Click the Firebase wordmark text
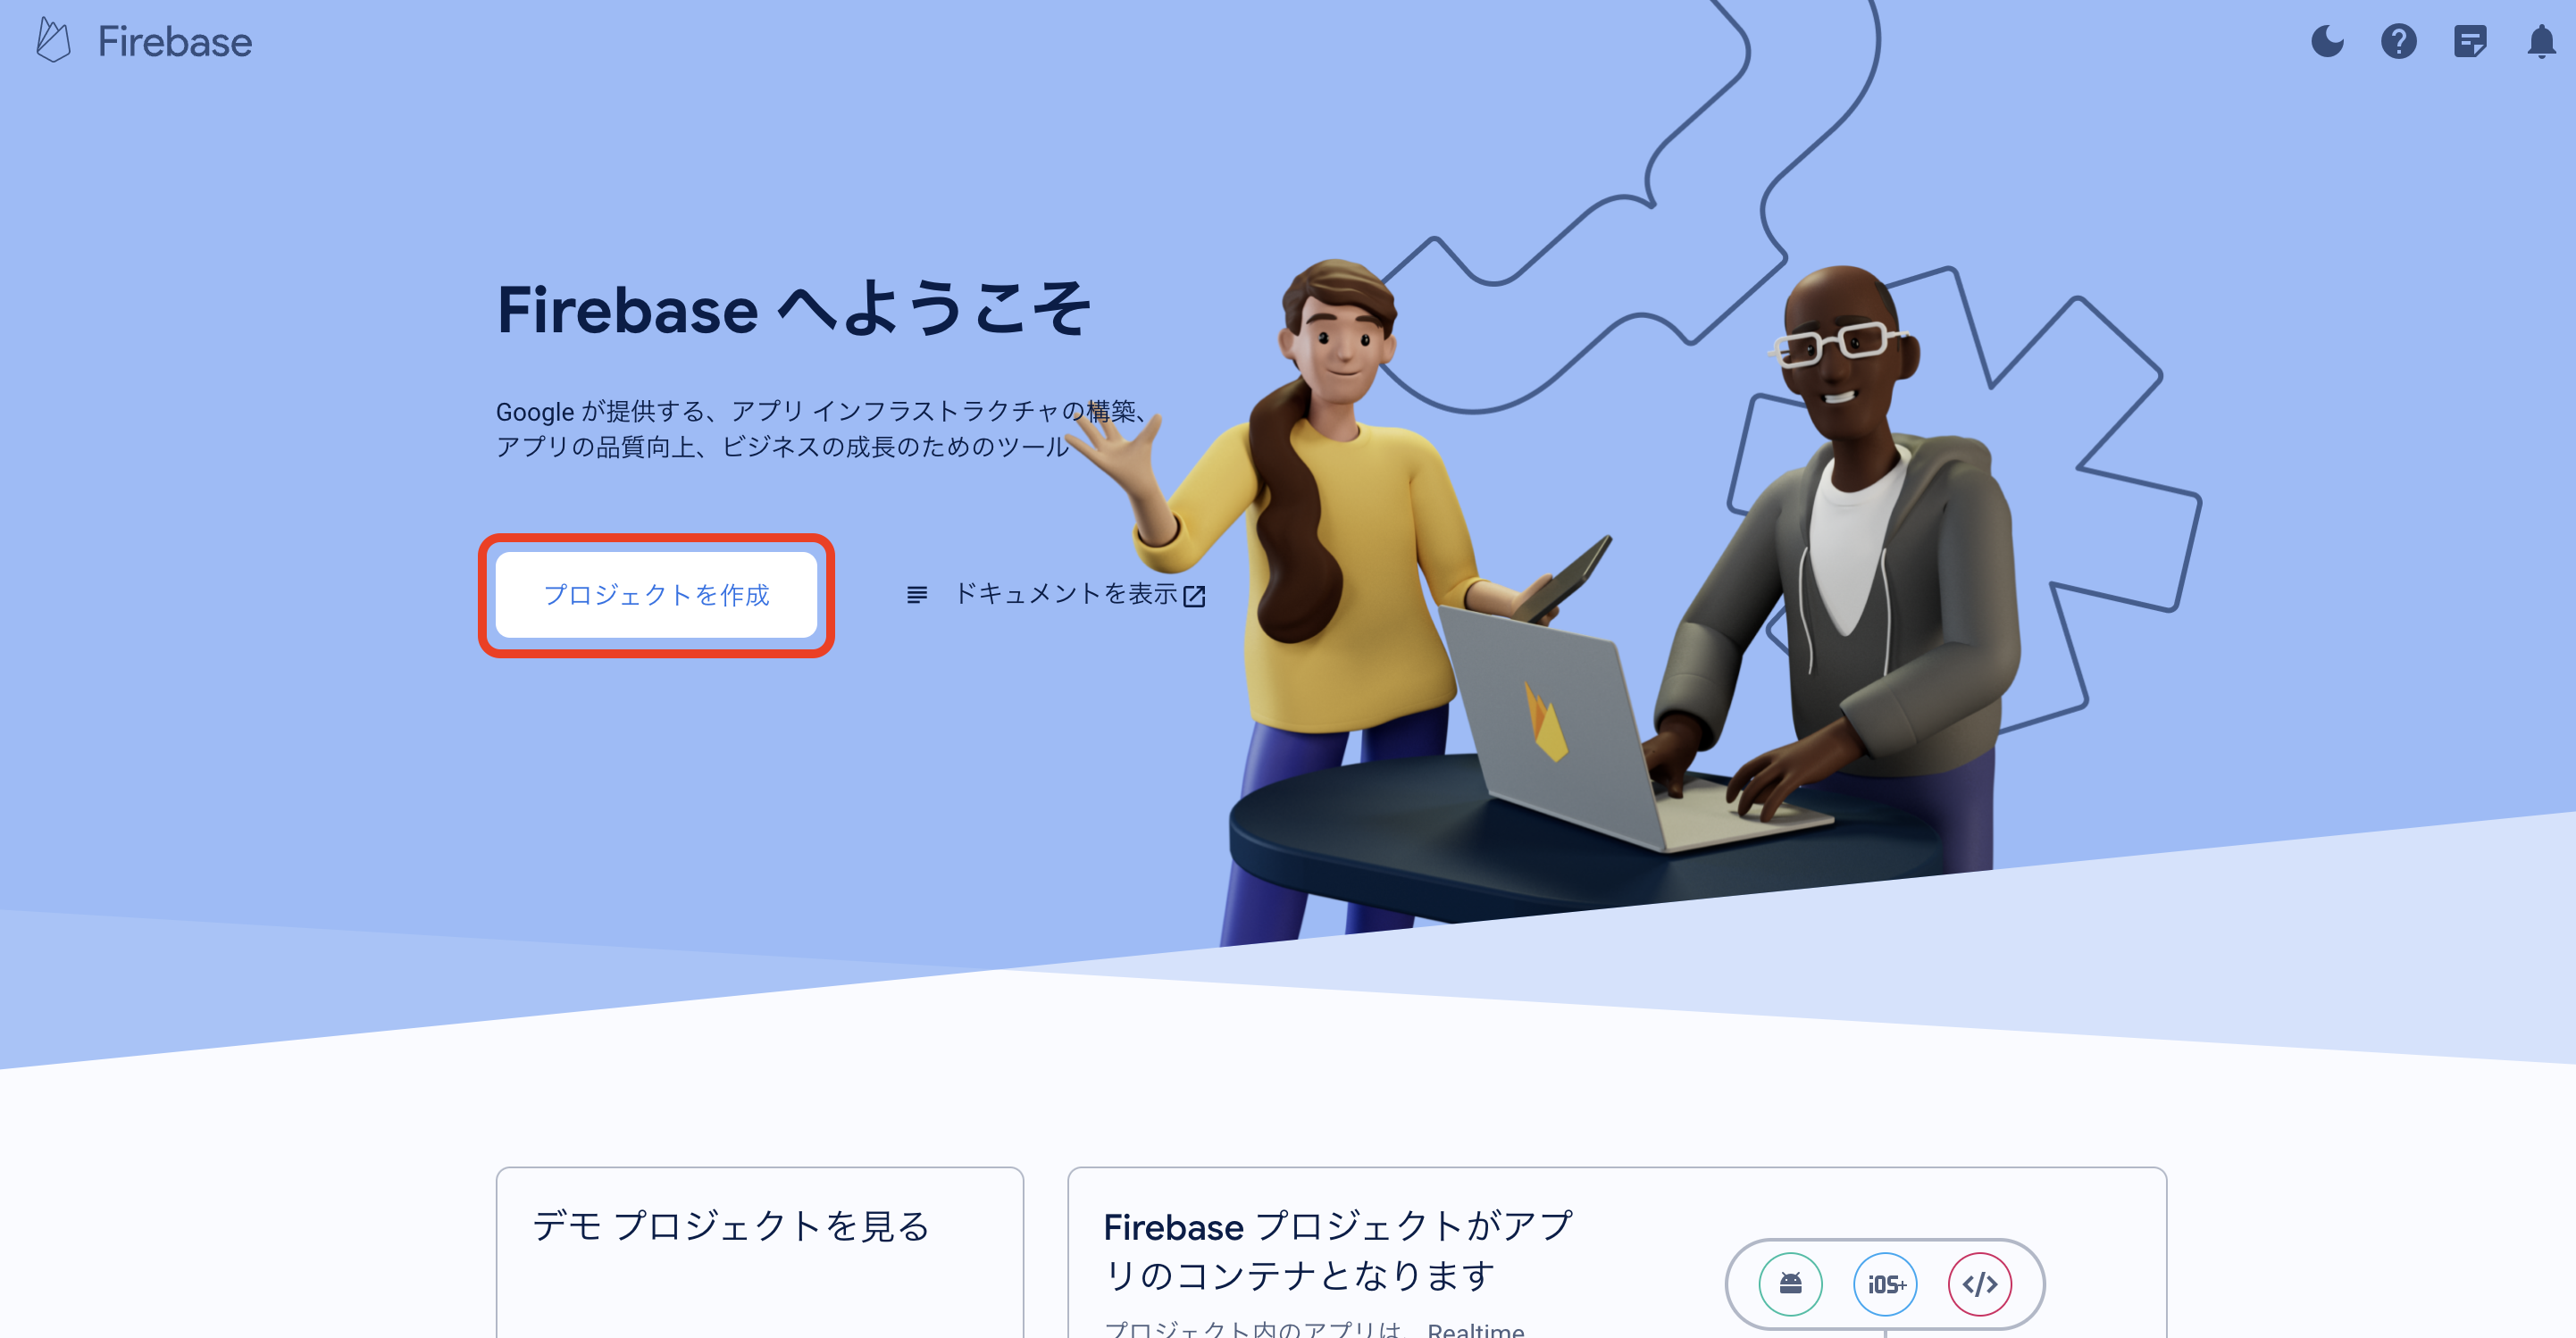The width and height of the screenshot is (2576, 1338). (175, 42)
